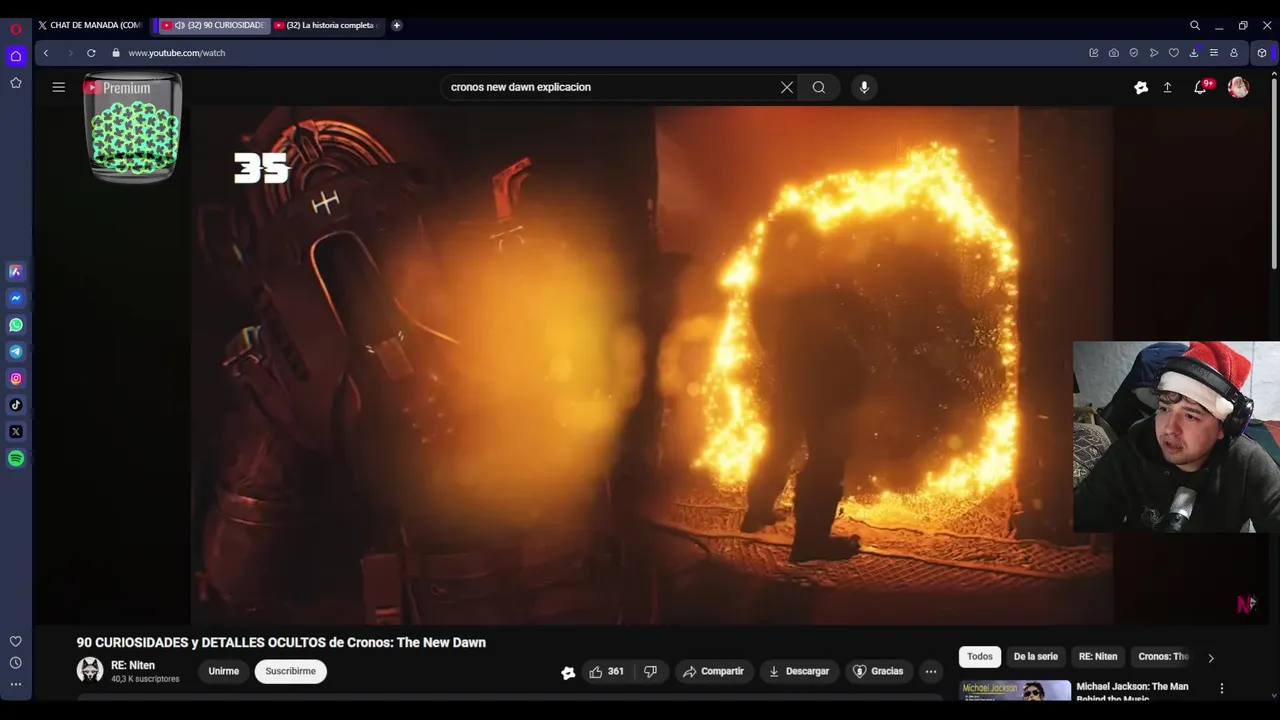Open the YouTube account avatar menu
The height and width of the screenshot is (720, 1280).
pos(1238,87)
